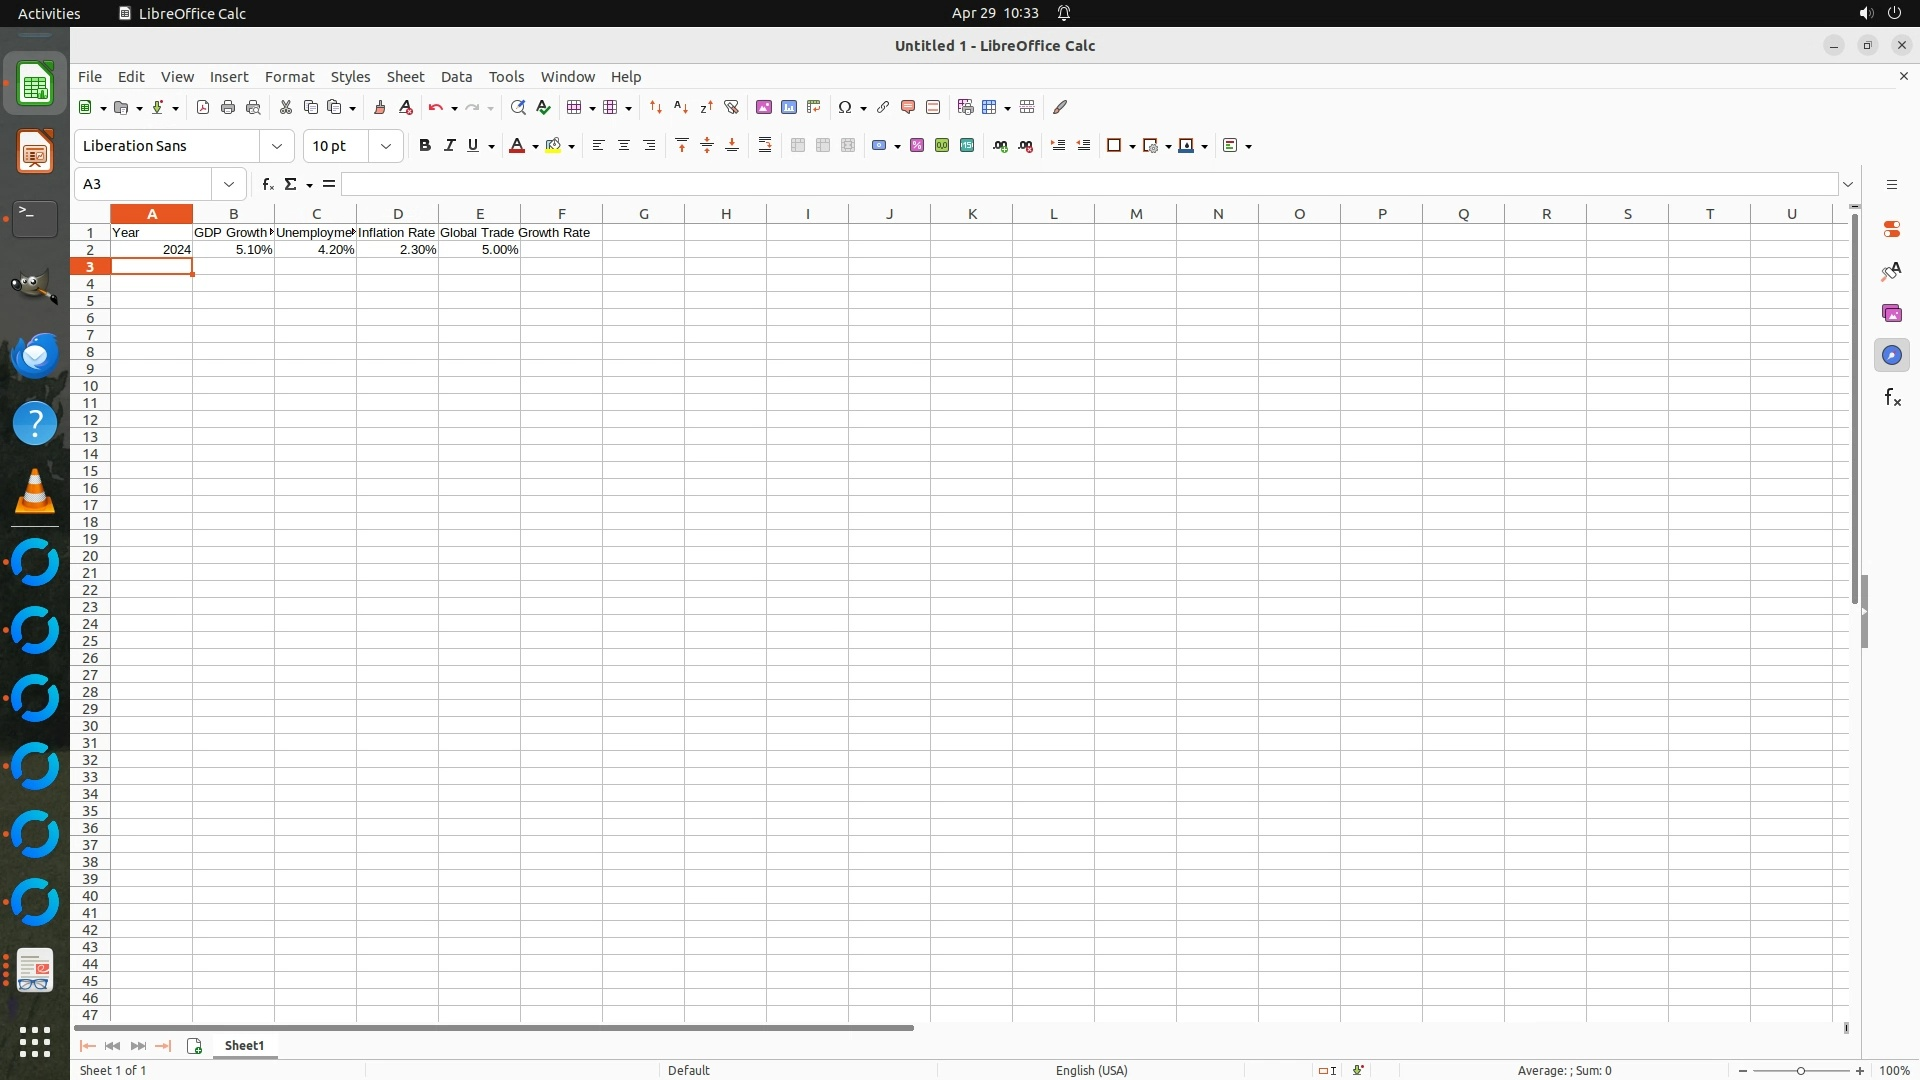Click the Add new sheet button

click(x=195, y=1046)
